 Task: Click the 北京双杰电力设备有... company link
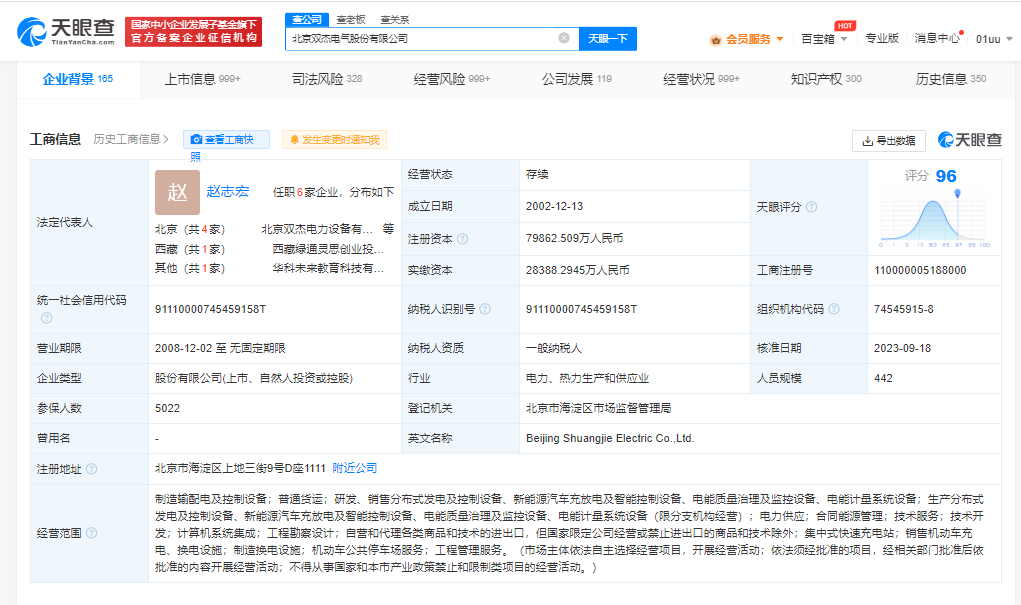(x=317, y=229)
